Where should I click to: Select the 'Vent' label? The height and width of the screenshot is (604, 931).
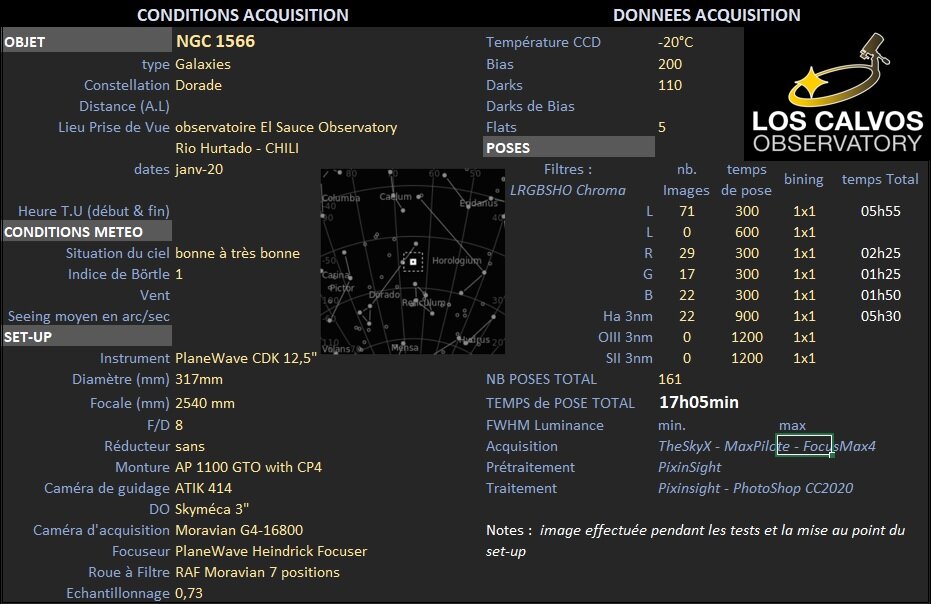(x=155, y=295)
